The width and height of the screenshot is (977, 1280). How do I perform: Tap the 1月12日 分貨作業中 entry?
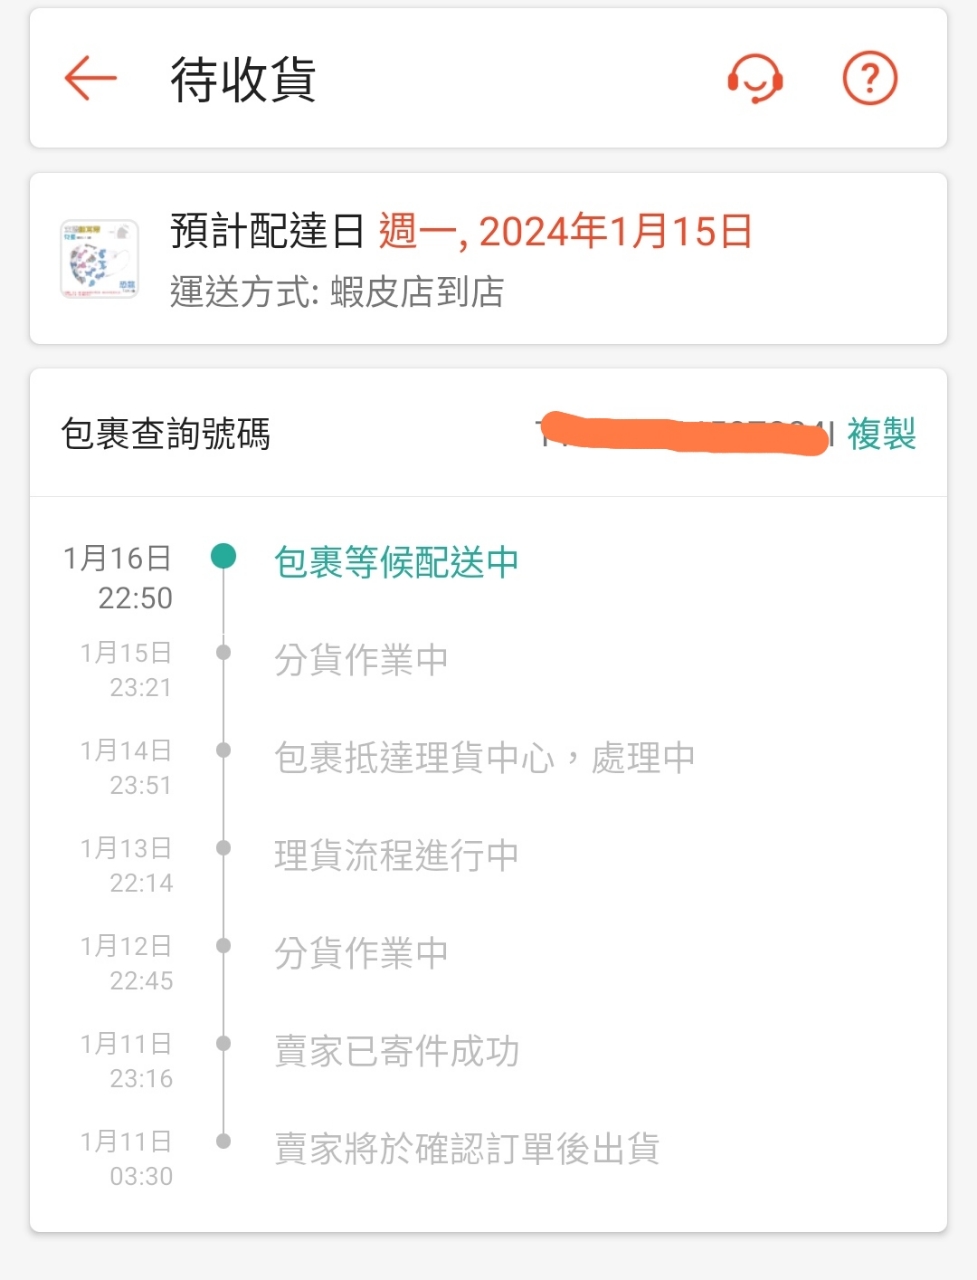(x=361, y=954)
